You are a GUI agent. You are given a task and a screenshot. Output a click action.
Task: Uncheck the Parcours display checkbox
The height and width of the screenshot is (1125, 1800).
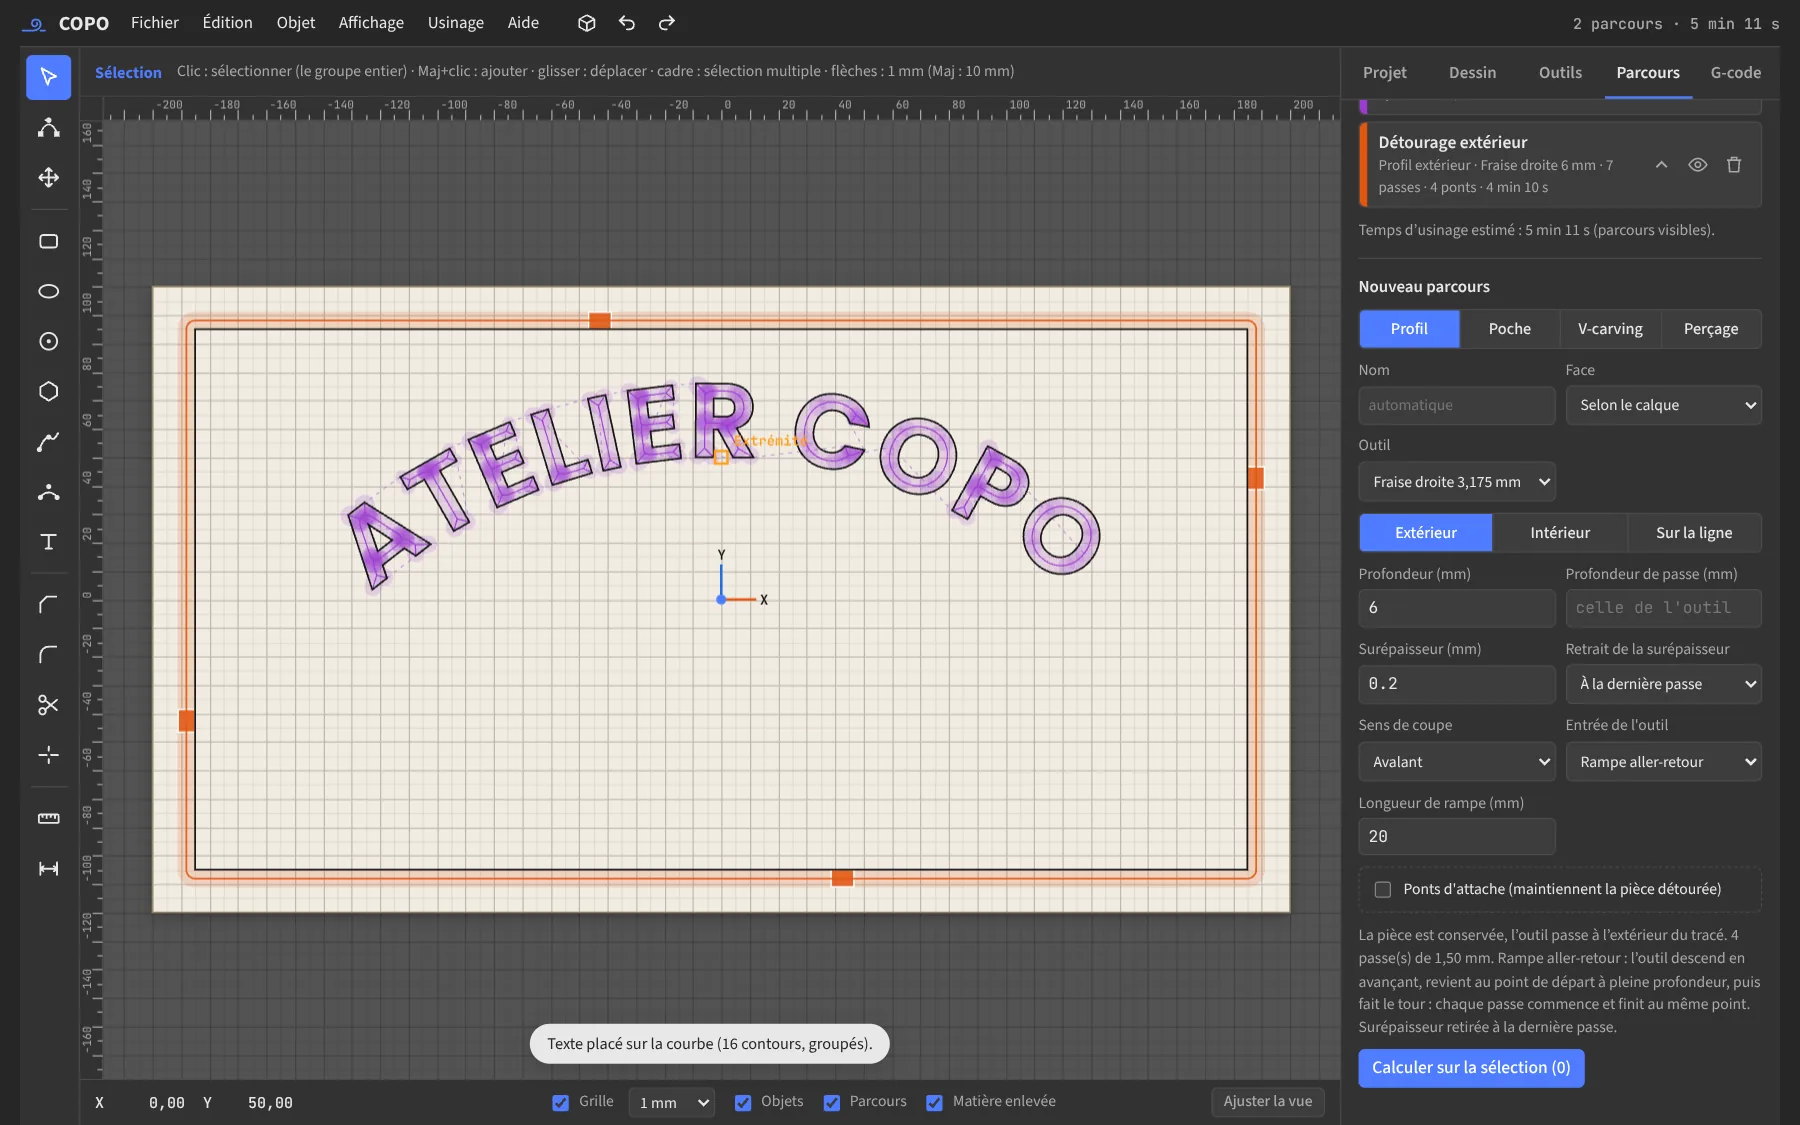[x=832, y=1102]
